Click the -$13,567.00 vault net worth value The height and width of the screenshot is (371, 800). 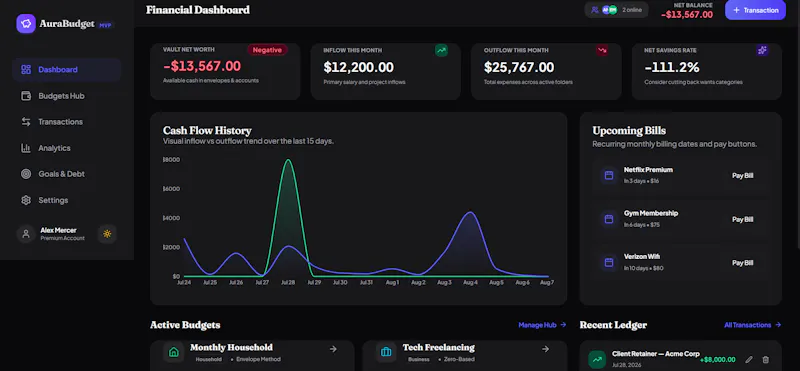point(202,66)
